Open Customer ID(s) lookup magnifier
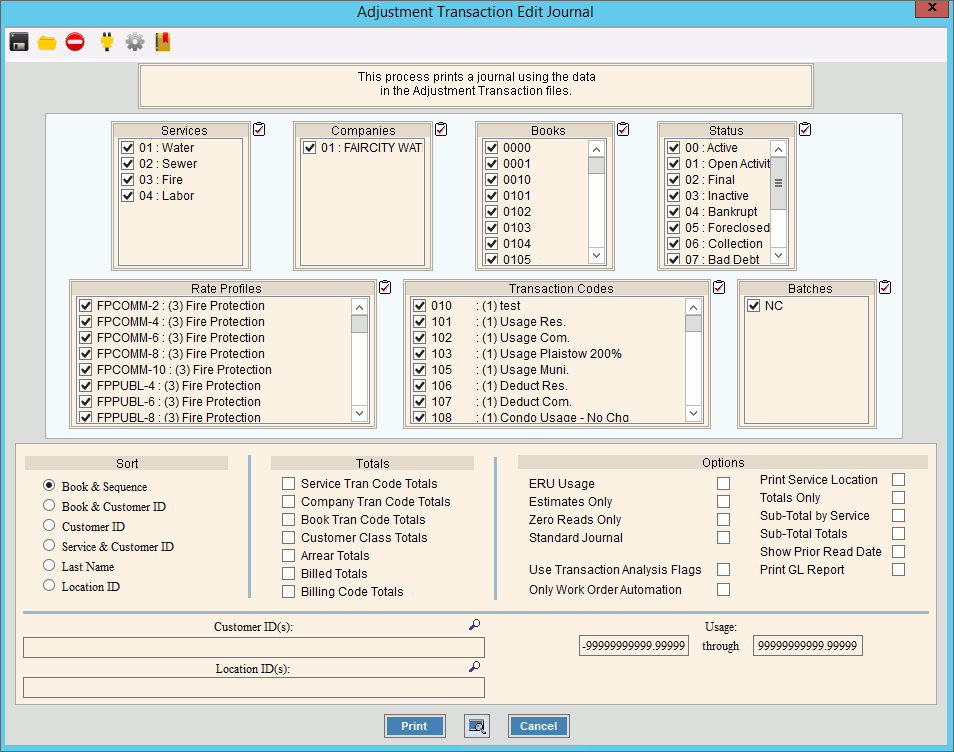Image resolution: width=954 pixels, height=752 pixels. coord(474,625)
